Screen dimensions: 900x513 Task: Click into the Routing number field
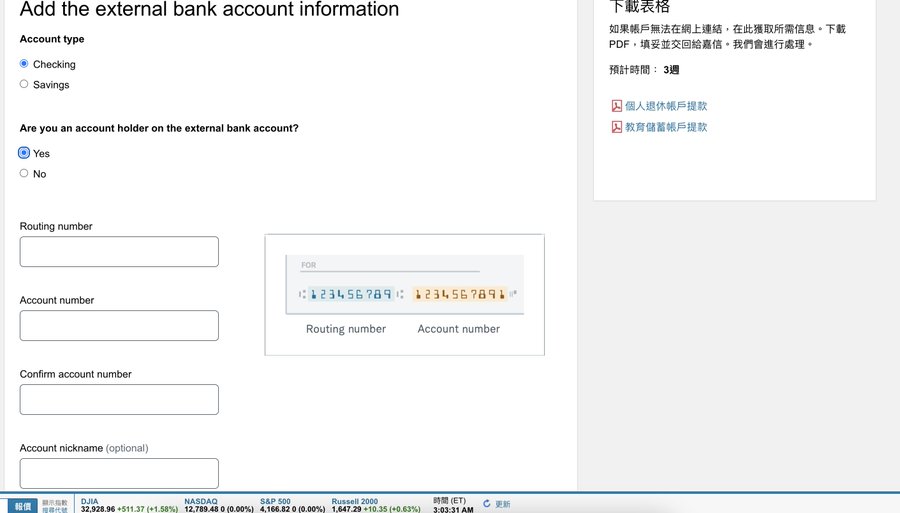pos(119,252)
